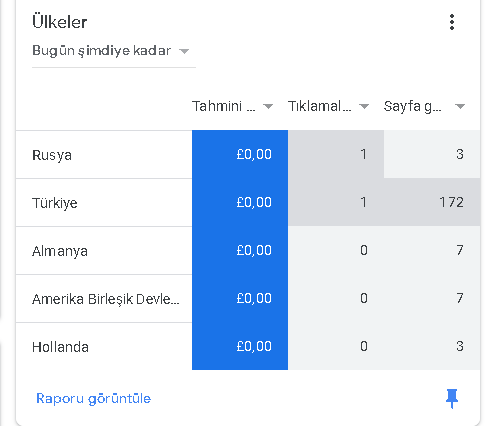499x426 pixels.
Task: Expand the Tahmini column dropdown arrow
Action: pyautogui.click(x=268, y=107)
